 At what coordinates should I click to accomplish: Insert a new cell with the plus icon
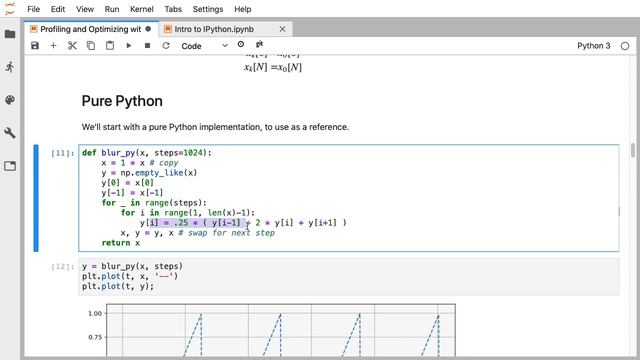point(53,46)
